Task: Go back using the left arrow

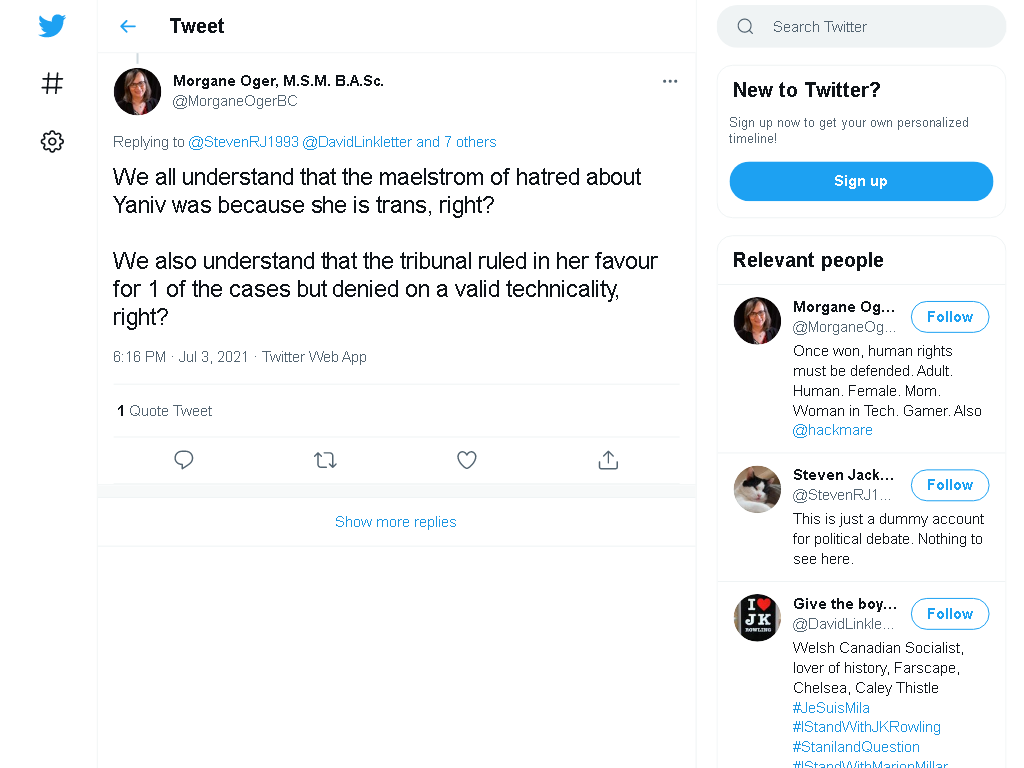Action: pyautogui.click(x=128, y=26)
